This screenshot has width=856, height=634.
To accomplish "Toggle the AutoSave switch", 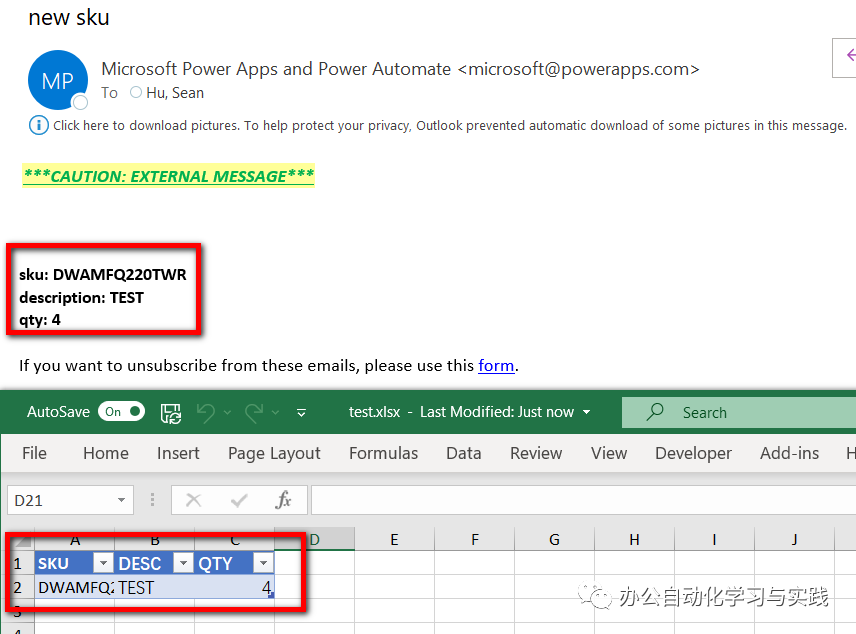I will point(122,412).
